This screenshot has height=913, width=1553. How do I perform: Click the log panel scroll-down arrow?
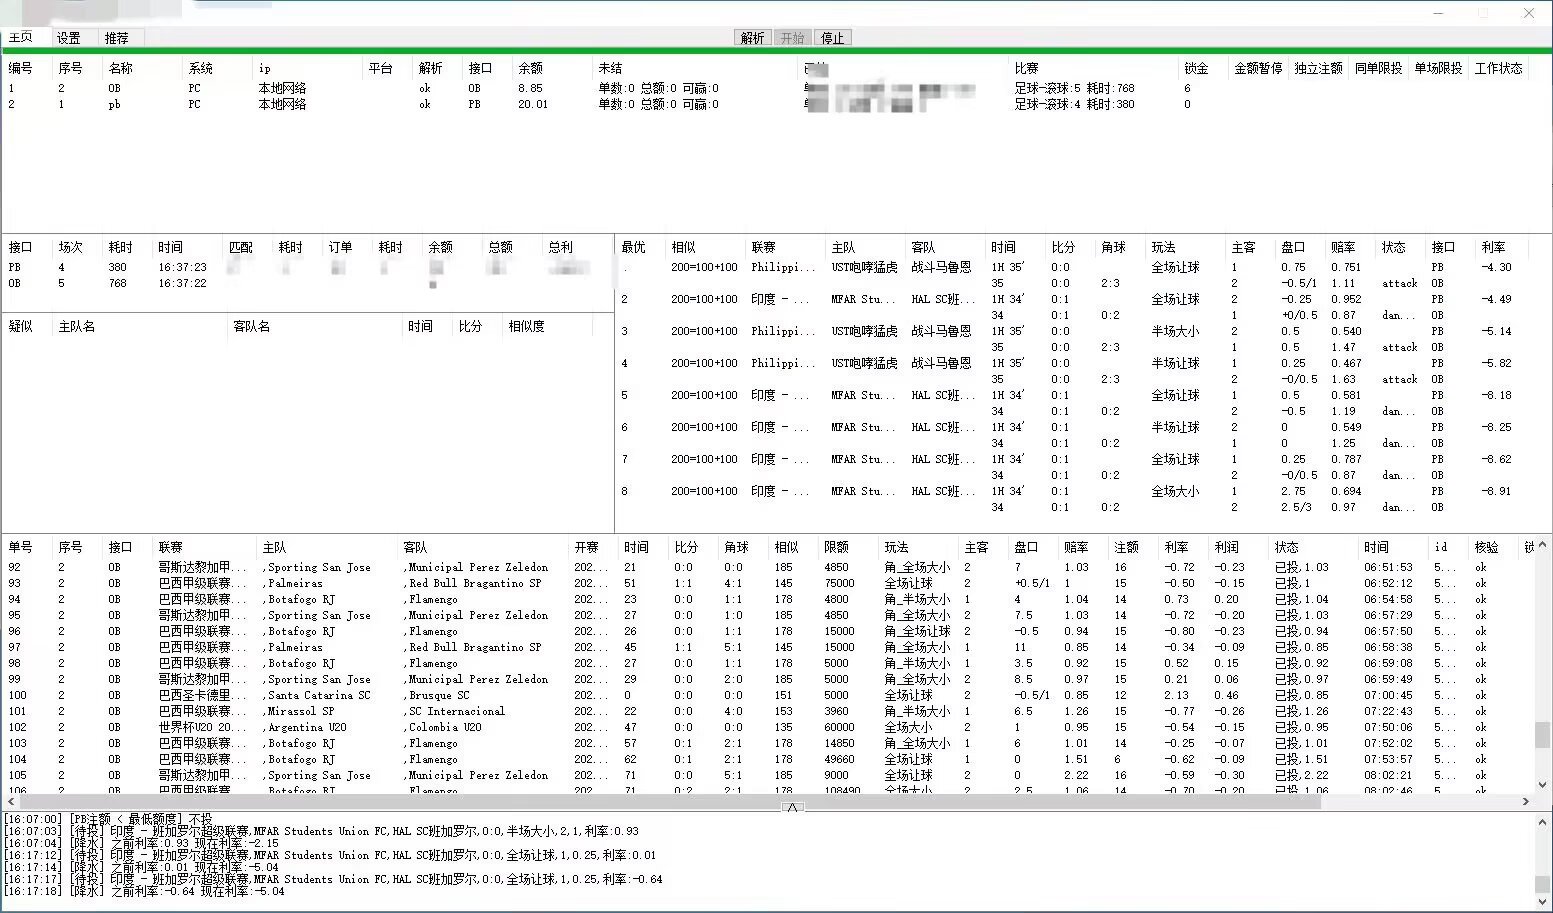click(1542, 903)
